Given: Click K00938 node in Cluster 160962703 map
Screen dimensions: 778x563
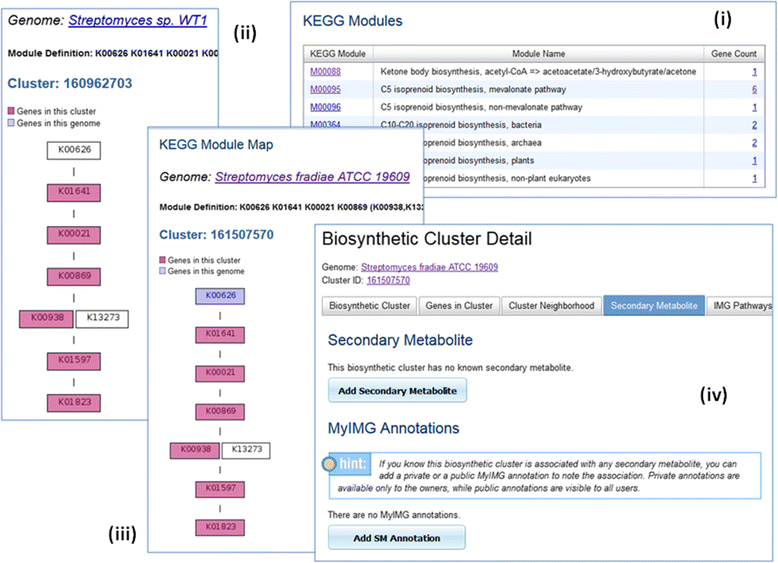Looking at the screenshot, I should click(x=47, y=319).
